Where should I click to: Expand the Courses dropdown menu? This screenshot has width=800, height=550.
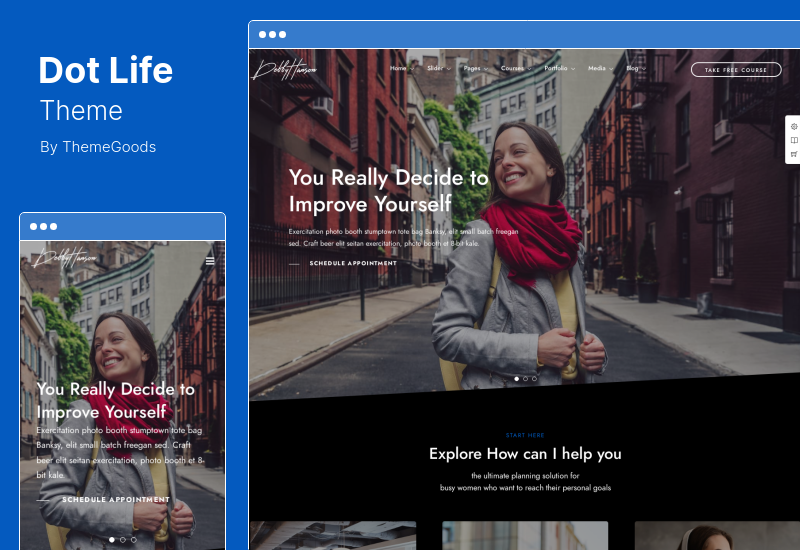515,69
